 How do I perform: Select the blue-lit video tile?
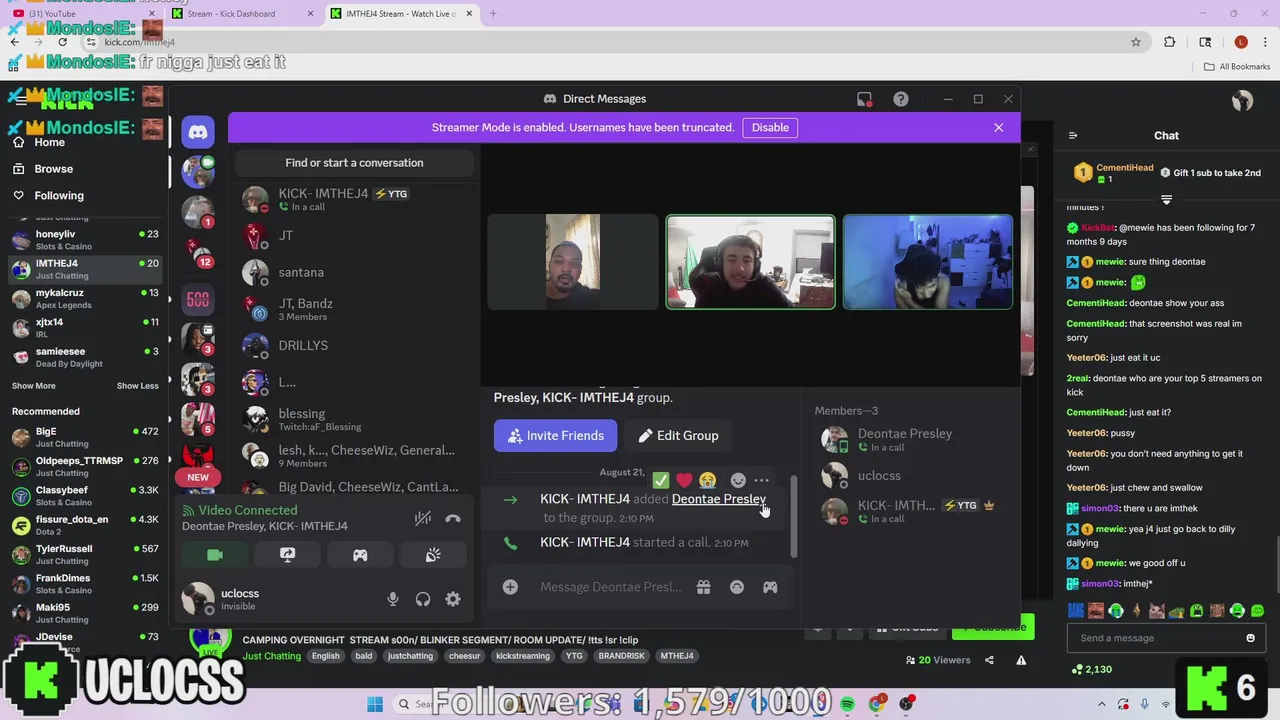927,262
